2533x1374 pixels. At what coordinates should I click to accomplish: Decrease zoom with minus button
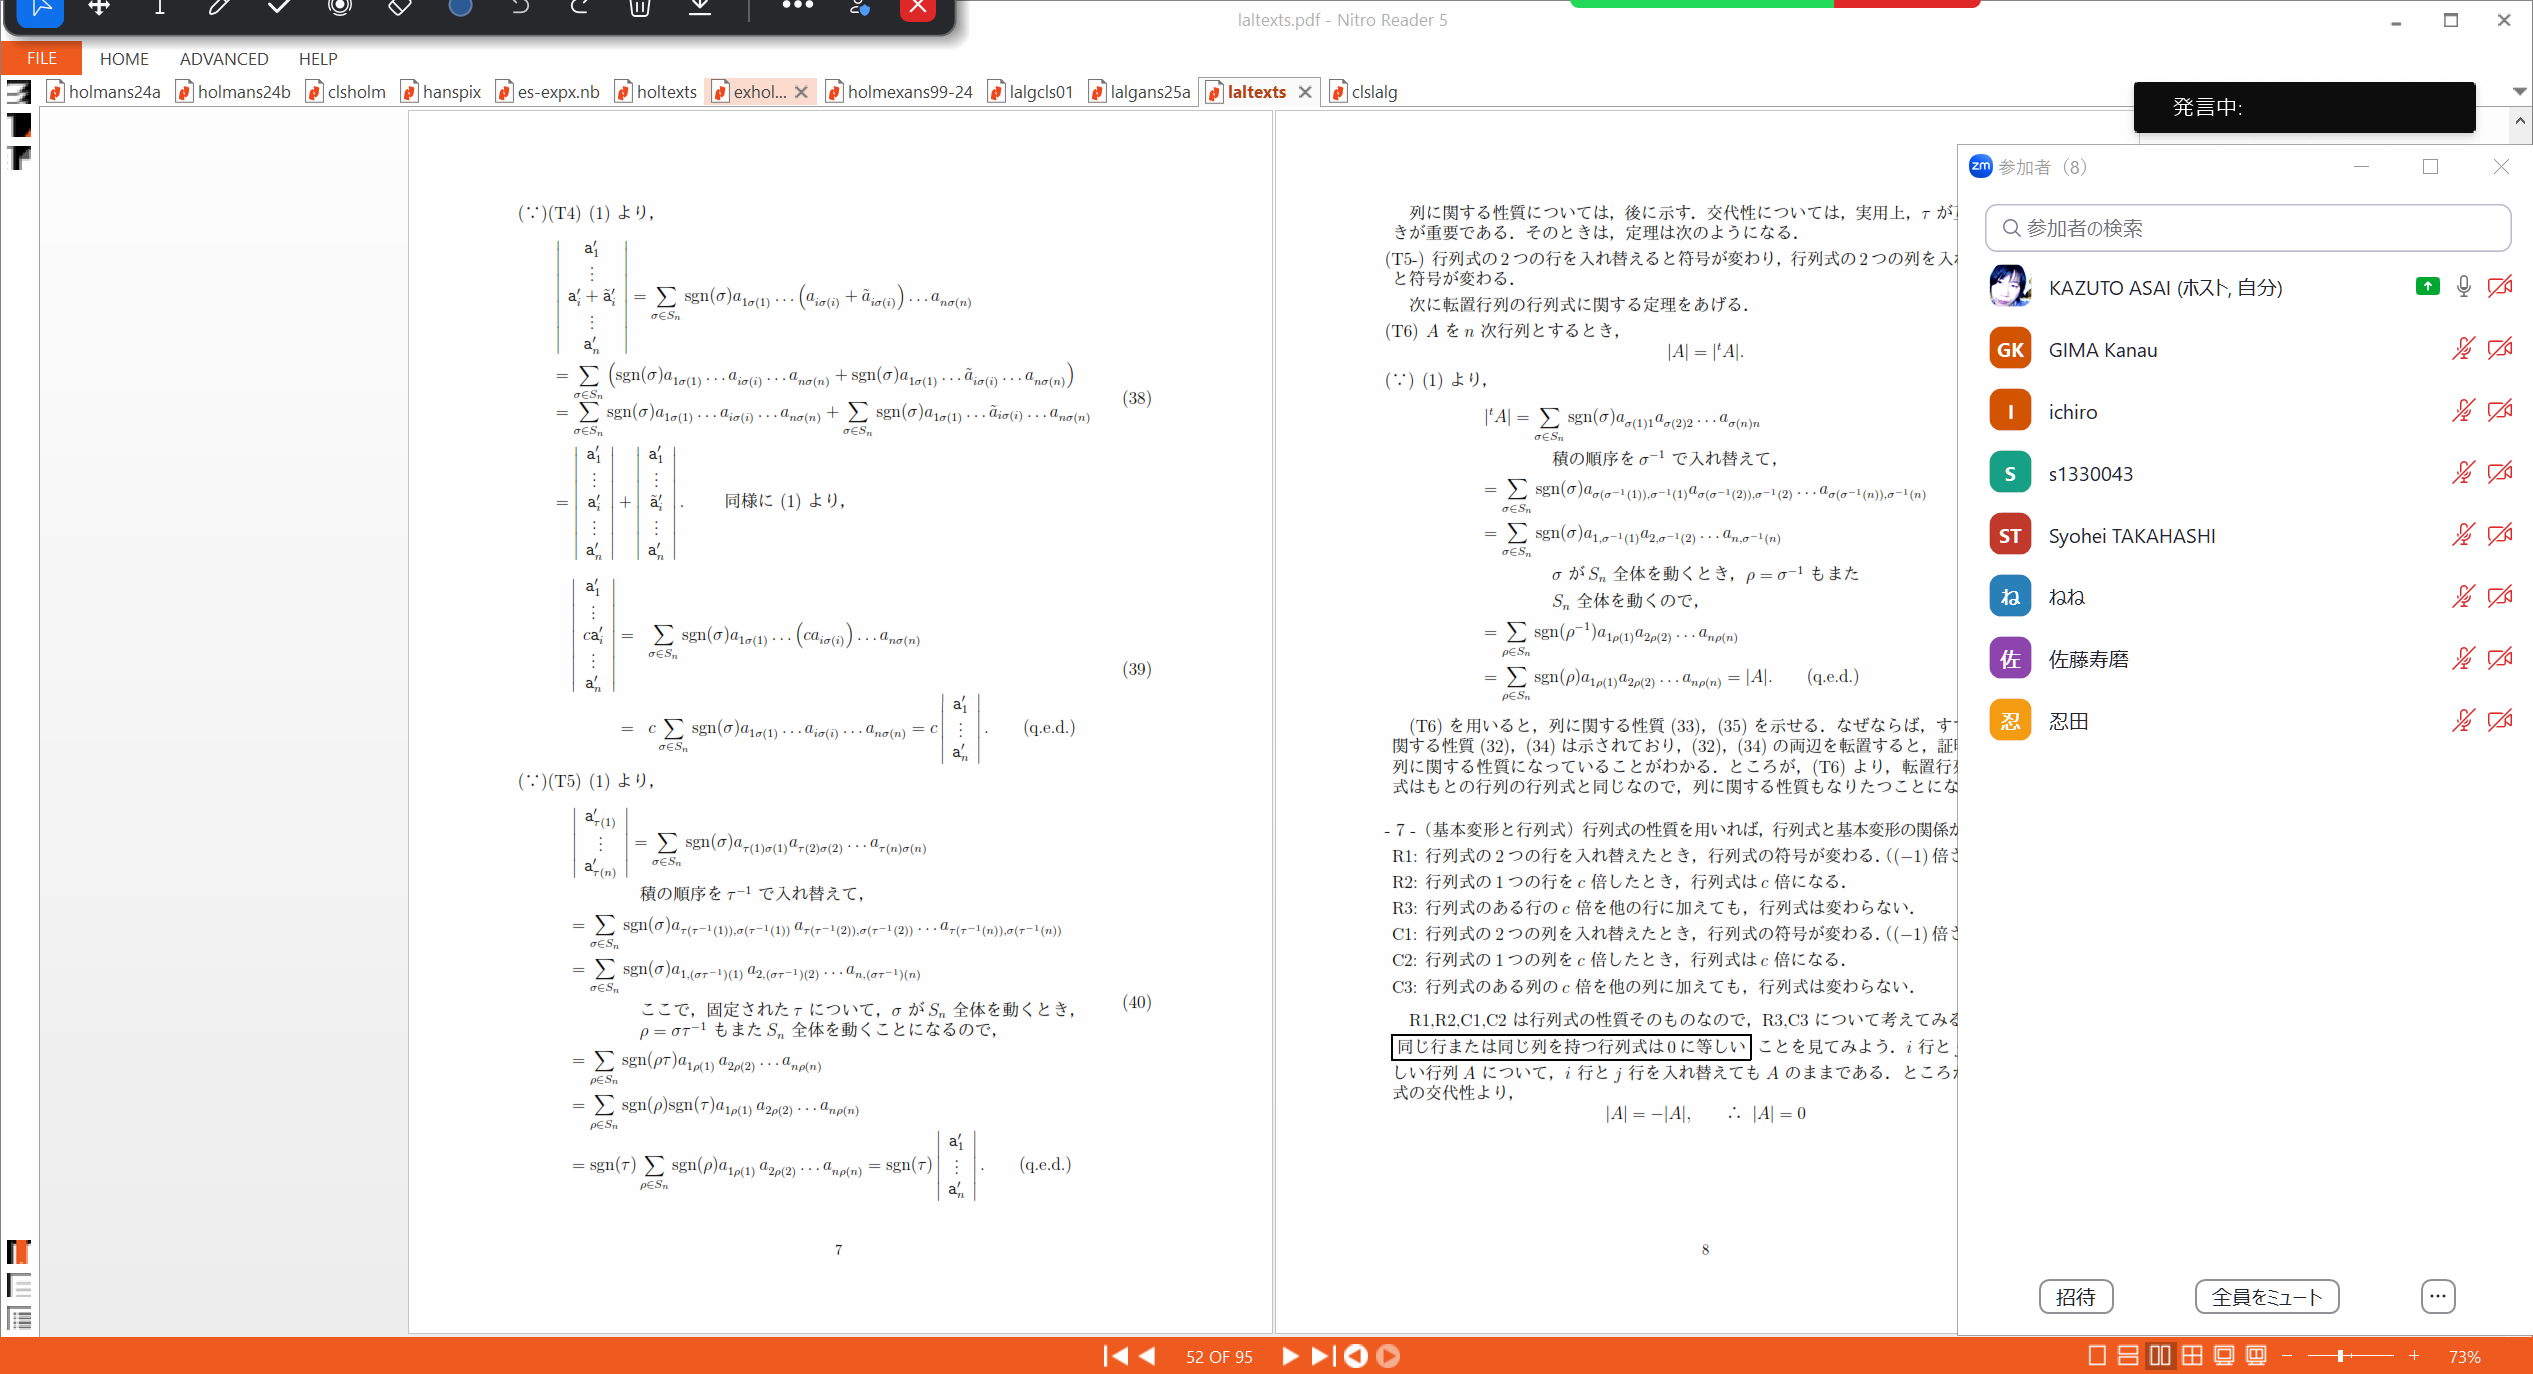tap(2287, 1356)
